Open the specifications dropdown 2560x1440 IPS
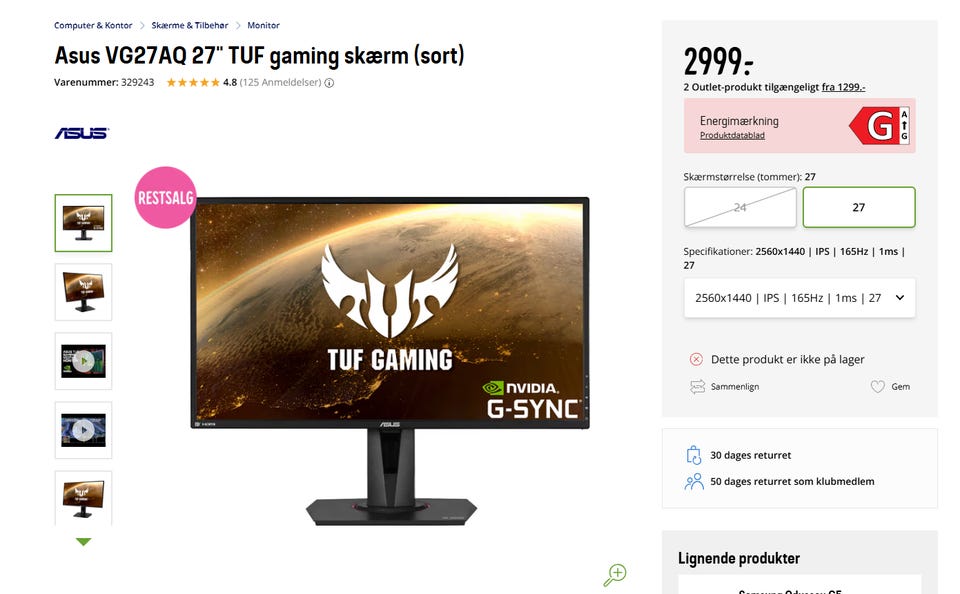 coord(800,298)
